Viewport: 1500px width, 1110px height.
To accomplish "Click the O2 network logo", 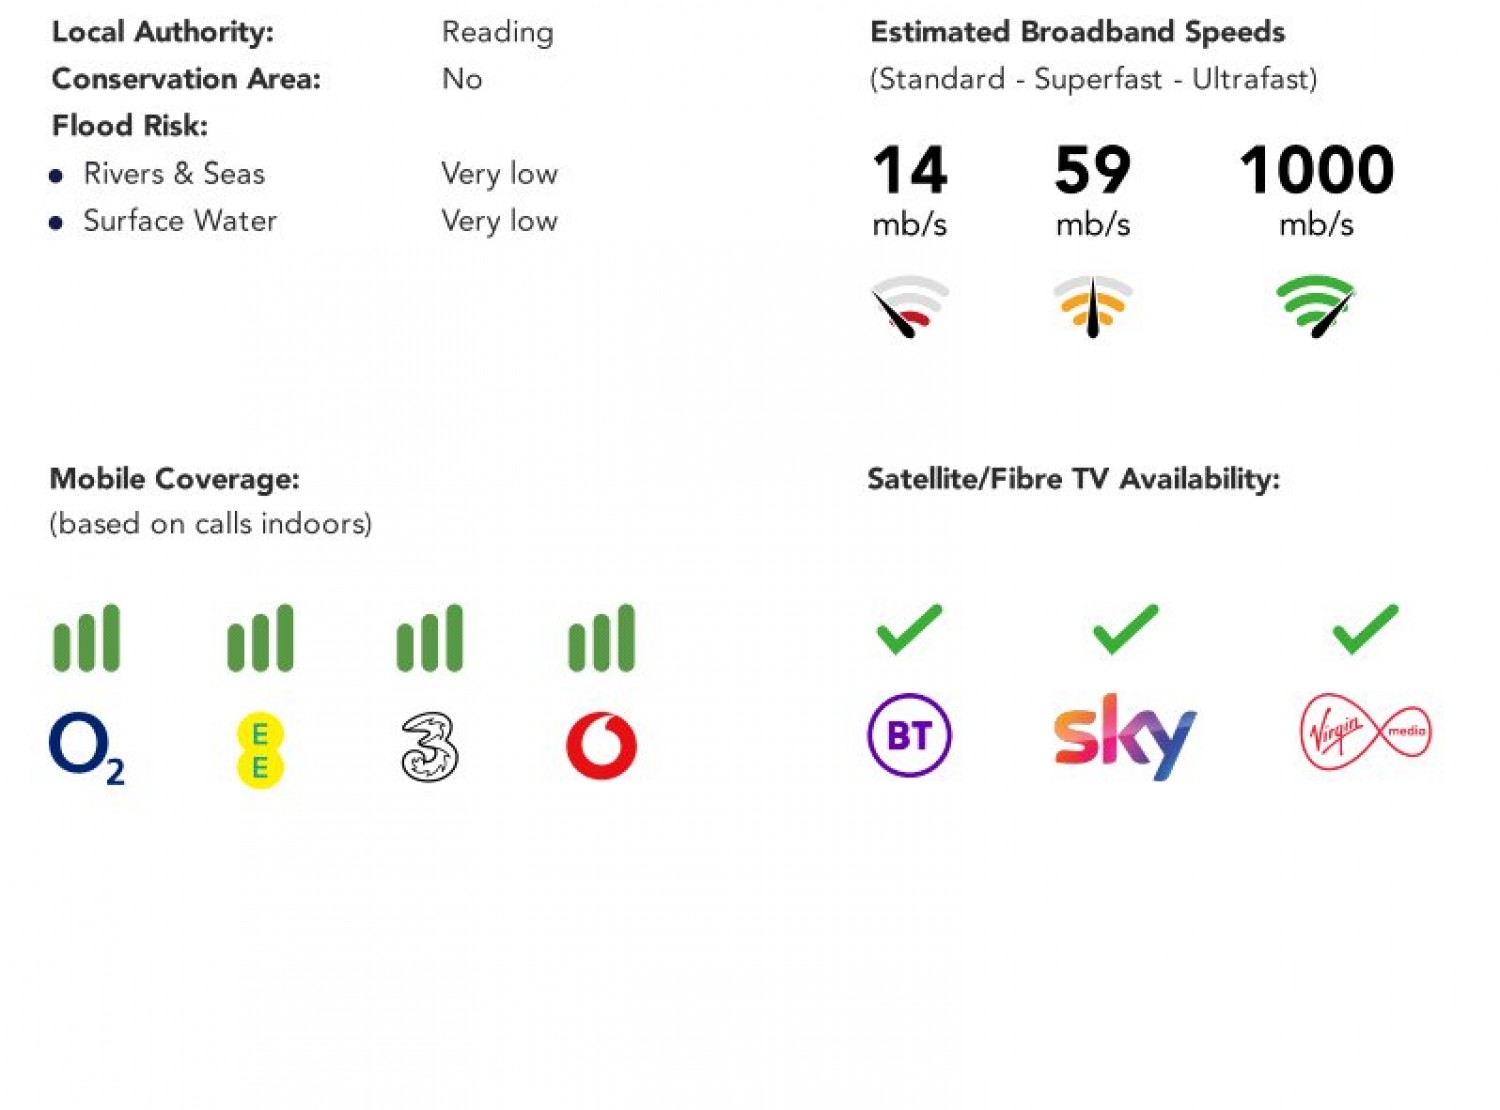I will [86, 747].
